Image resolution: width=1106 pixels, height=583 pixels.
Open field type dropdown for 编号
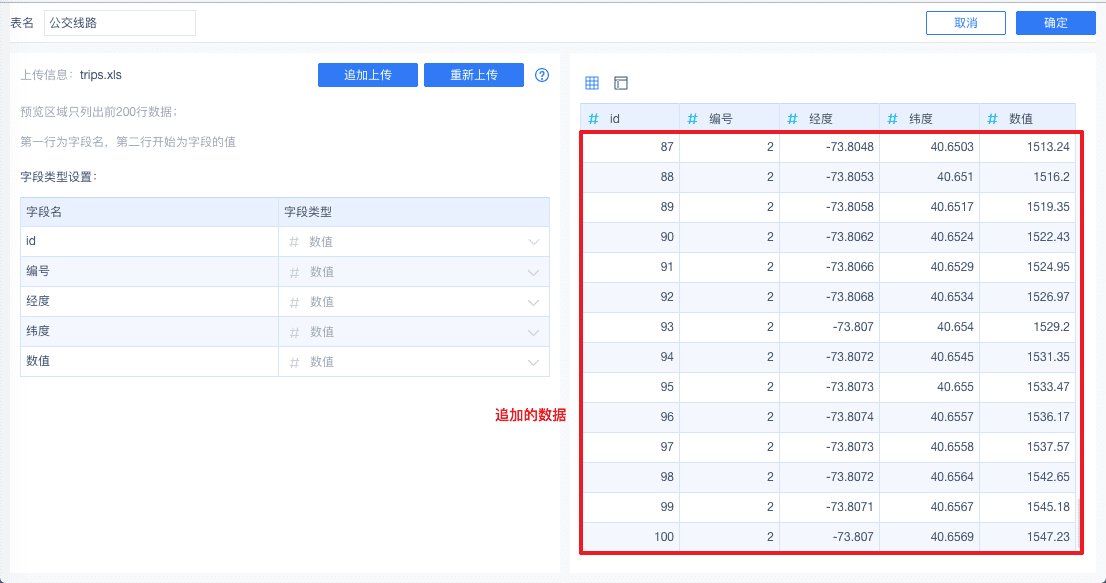click(x=534, y=272)
